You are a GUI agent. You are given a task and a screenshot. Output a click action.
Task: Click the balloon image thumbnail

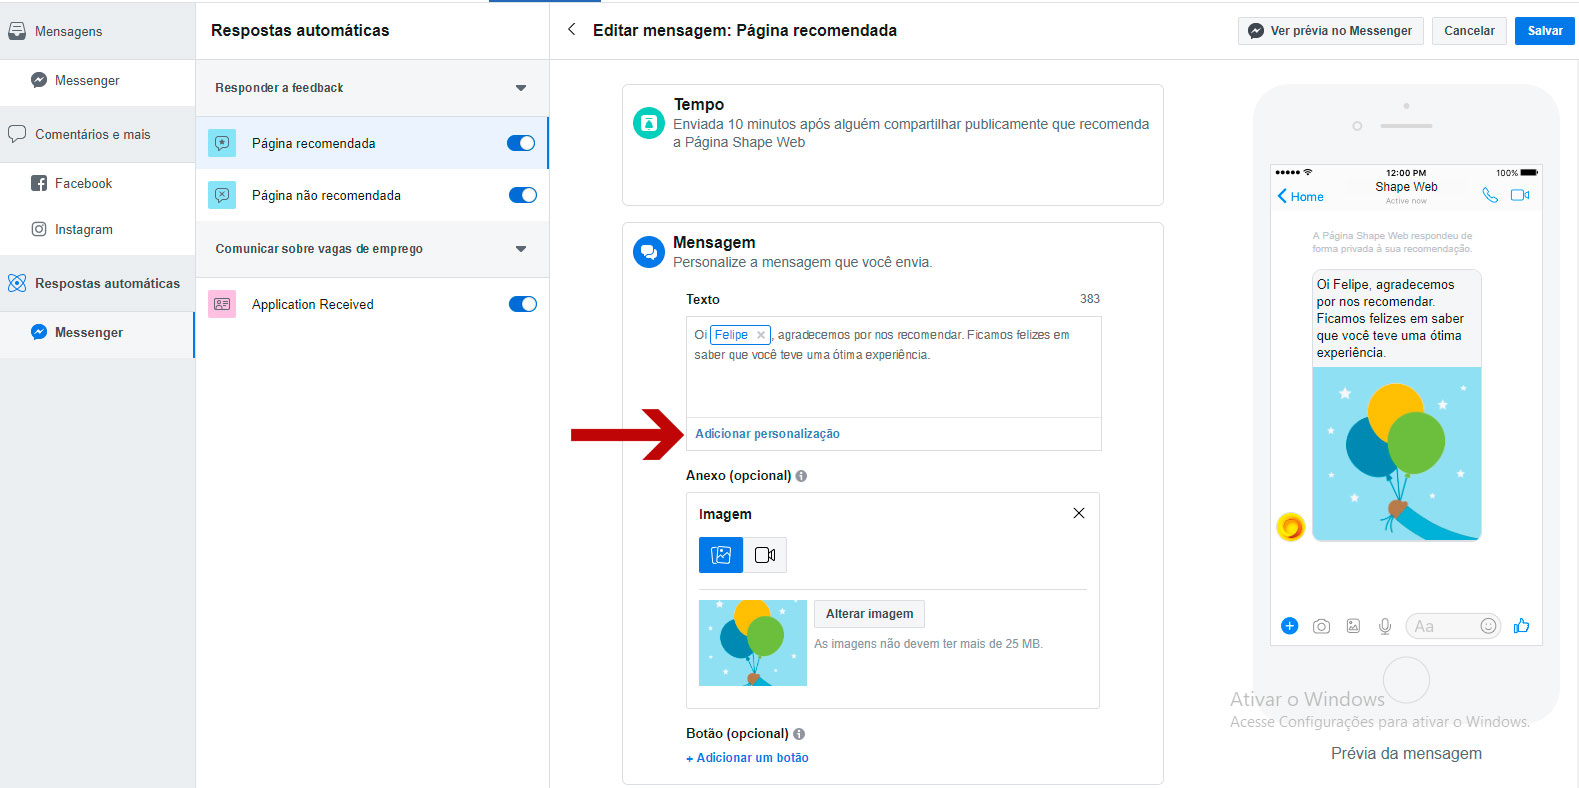point(752,643)
